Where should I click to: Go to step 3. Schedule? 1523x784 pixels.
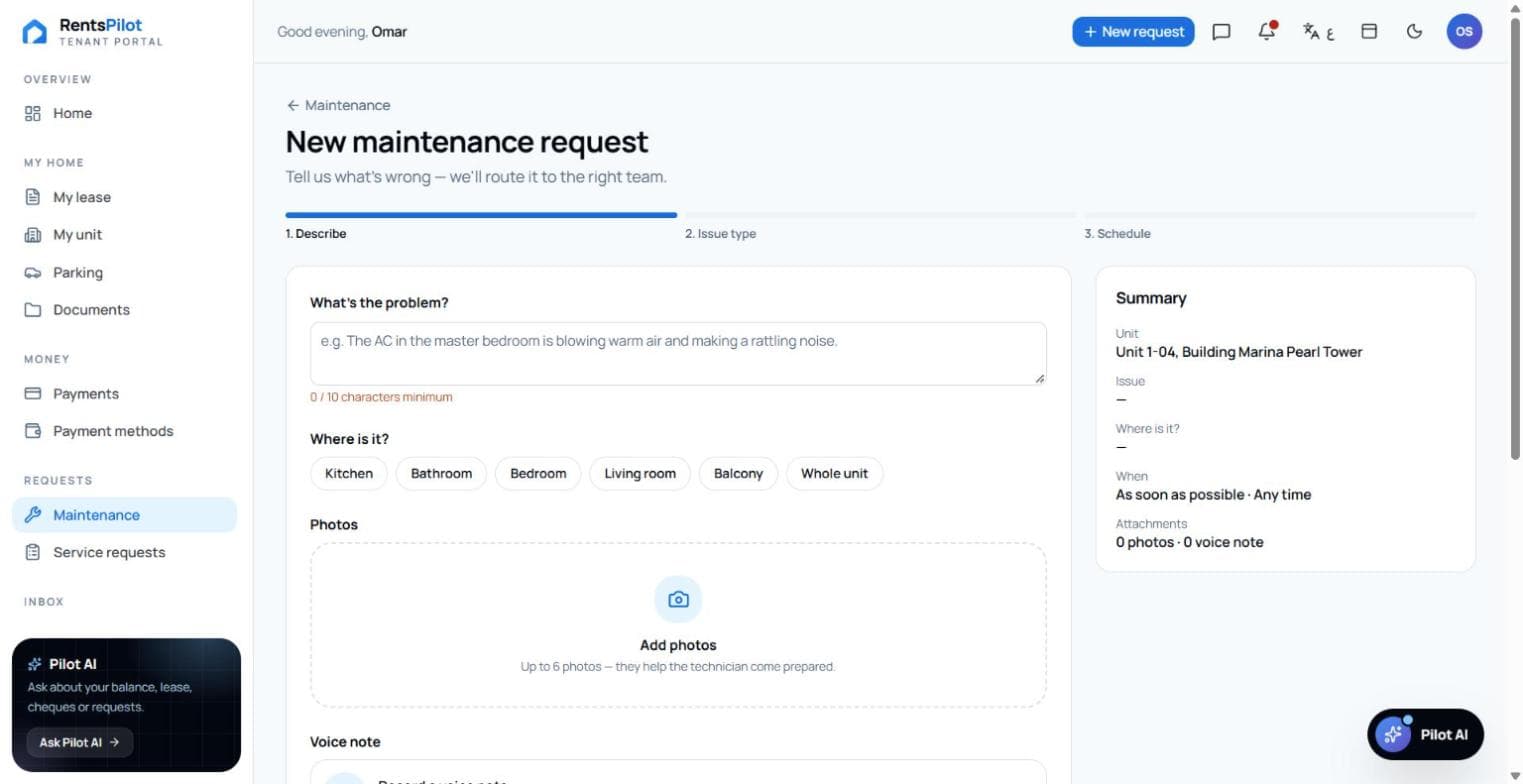click(x=1117, y=234)
